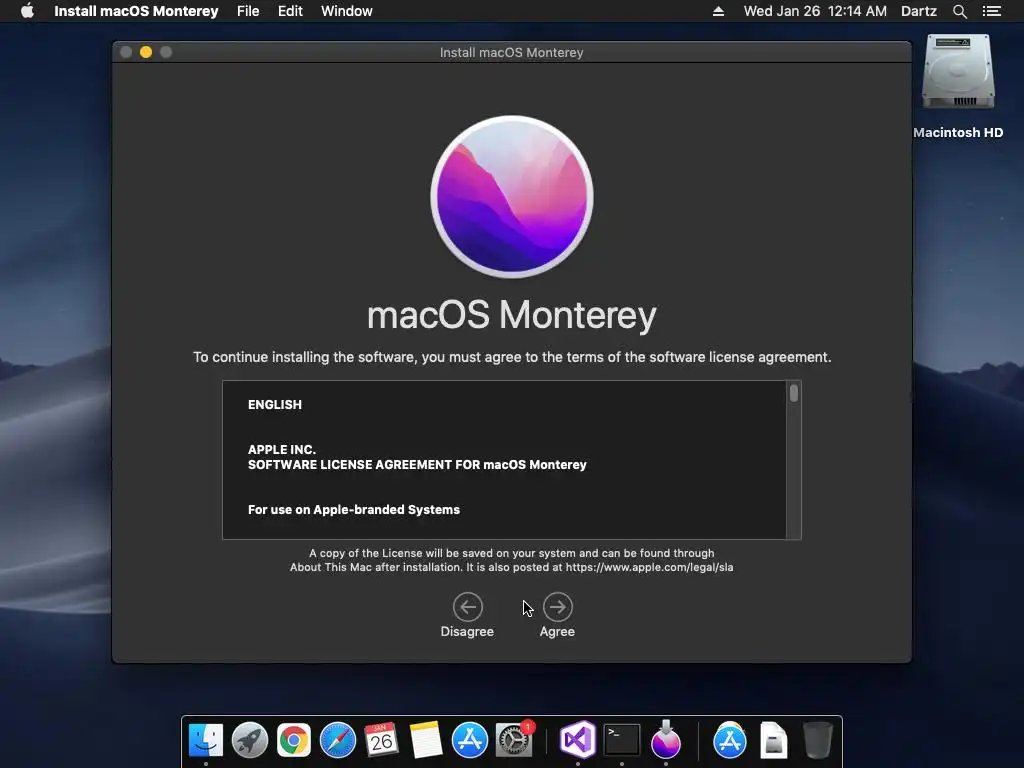
Task: Open Notes in the Dock
Action: tap(425, 740)
